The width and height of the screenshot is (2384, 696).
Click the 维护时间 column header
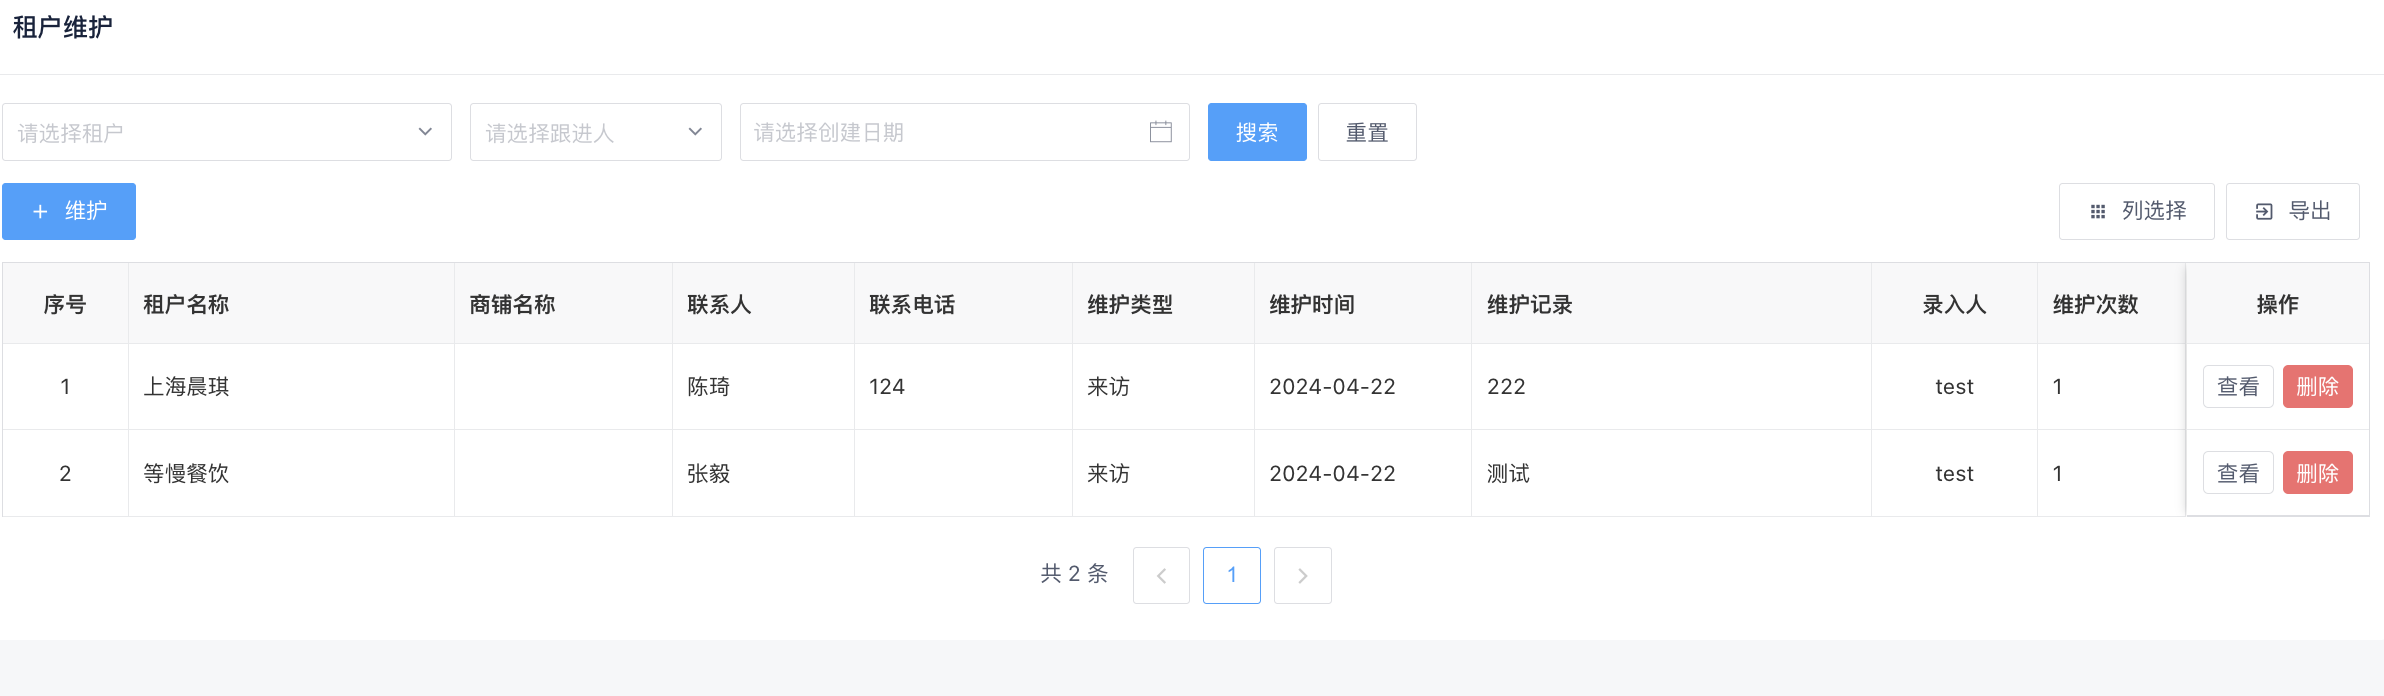click(x=1312, y=304)
